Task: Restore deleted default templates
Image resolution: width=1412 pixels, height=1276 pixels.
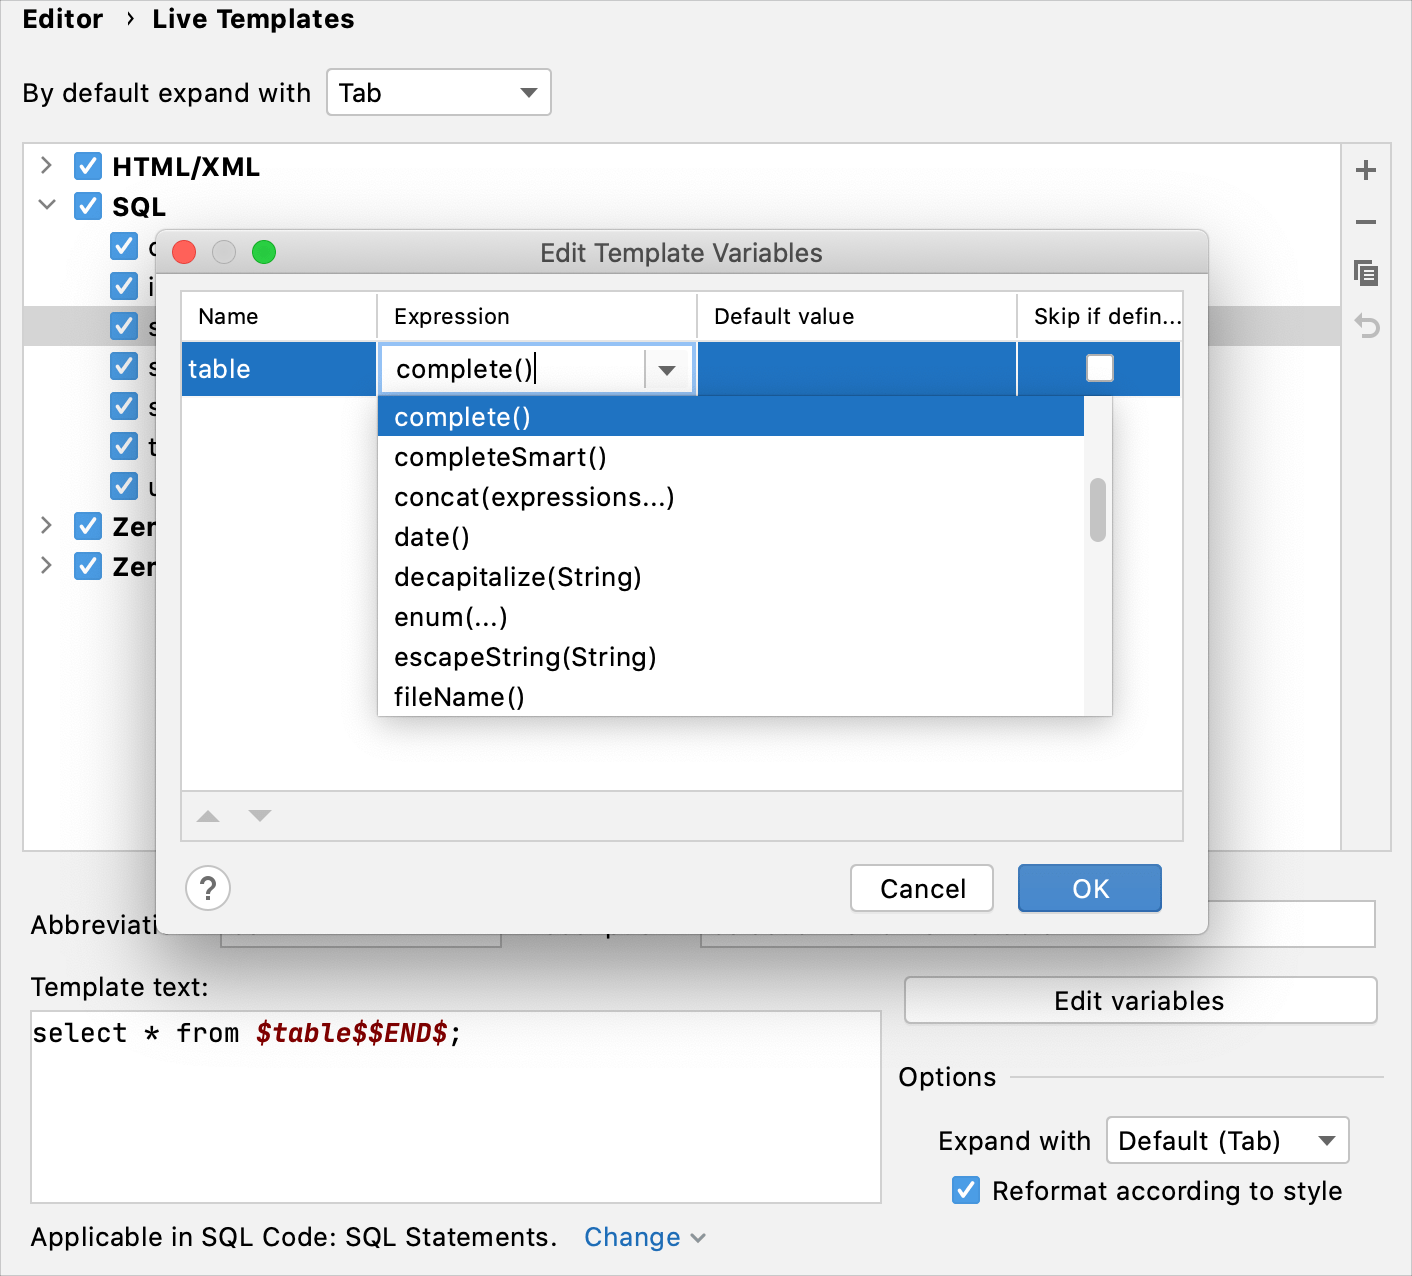Action: 1366,327
